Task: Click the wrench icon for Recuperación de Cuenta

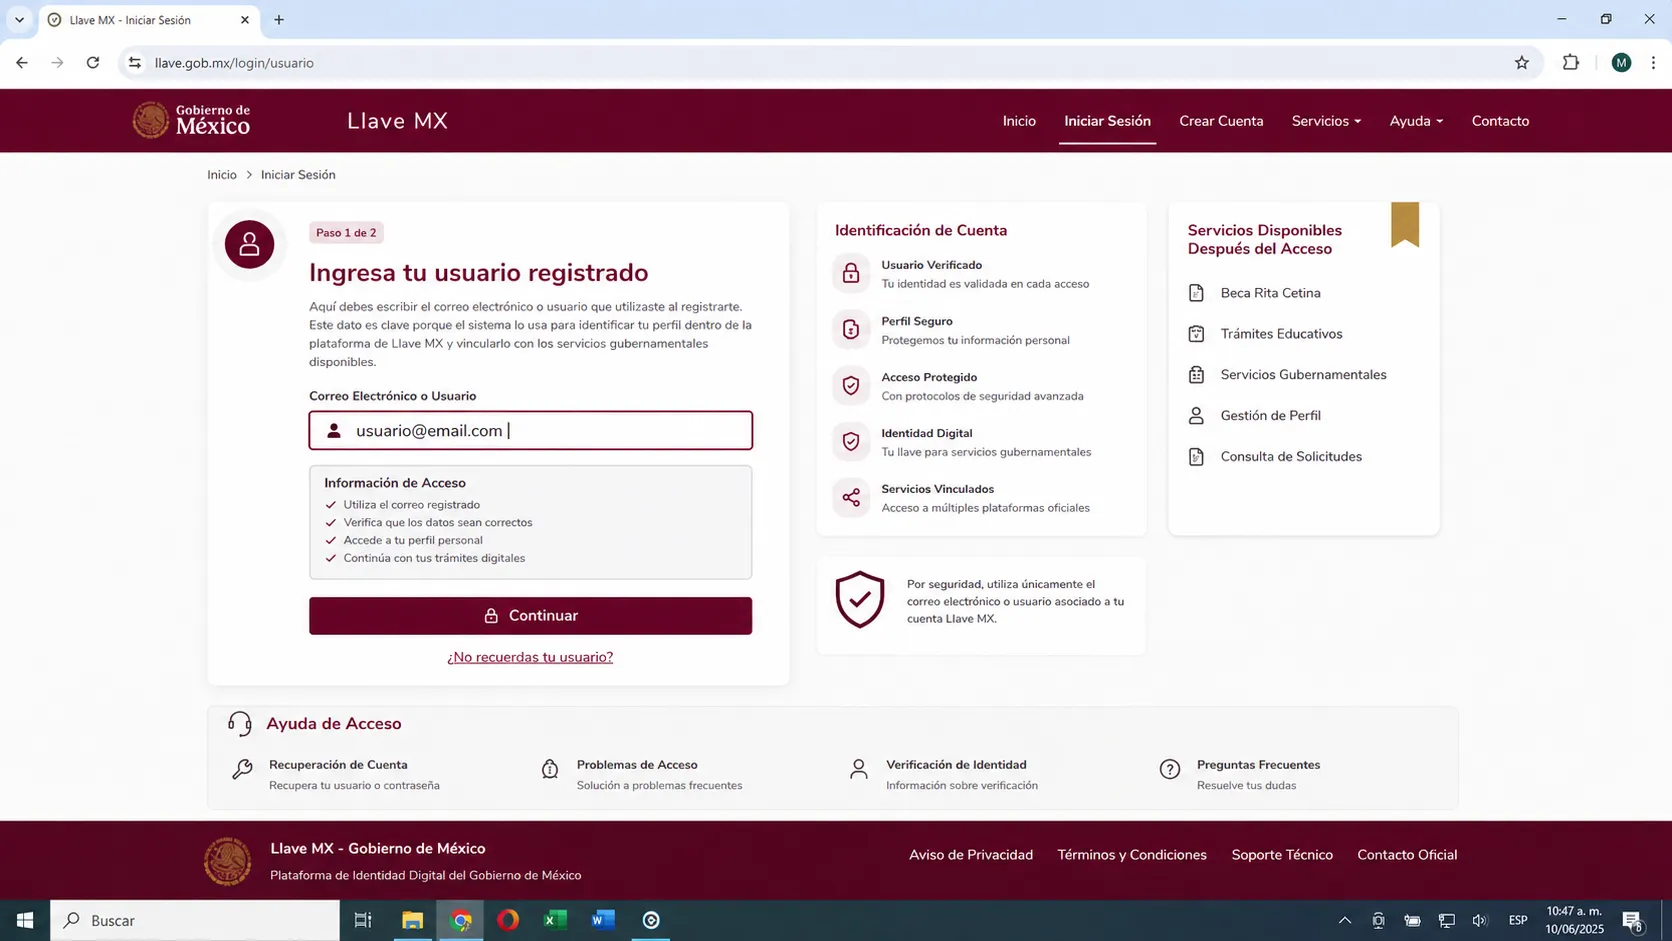Action: click(242, 769)
